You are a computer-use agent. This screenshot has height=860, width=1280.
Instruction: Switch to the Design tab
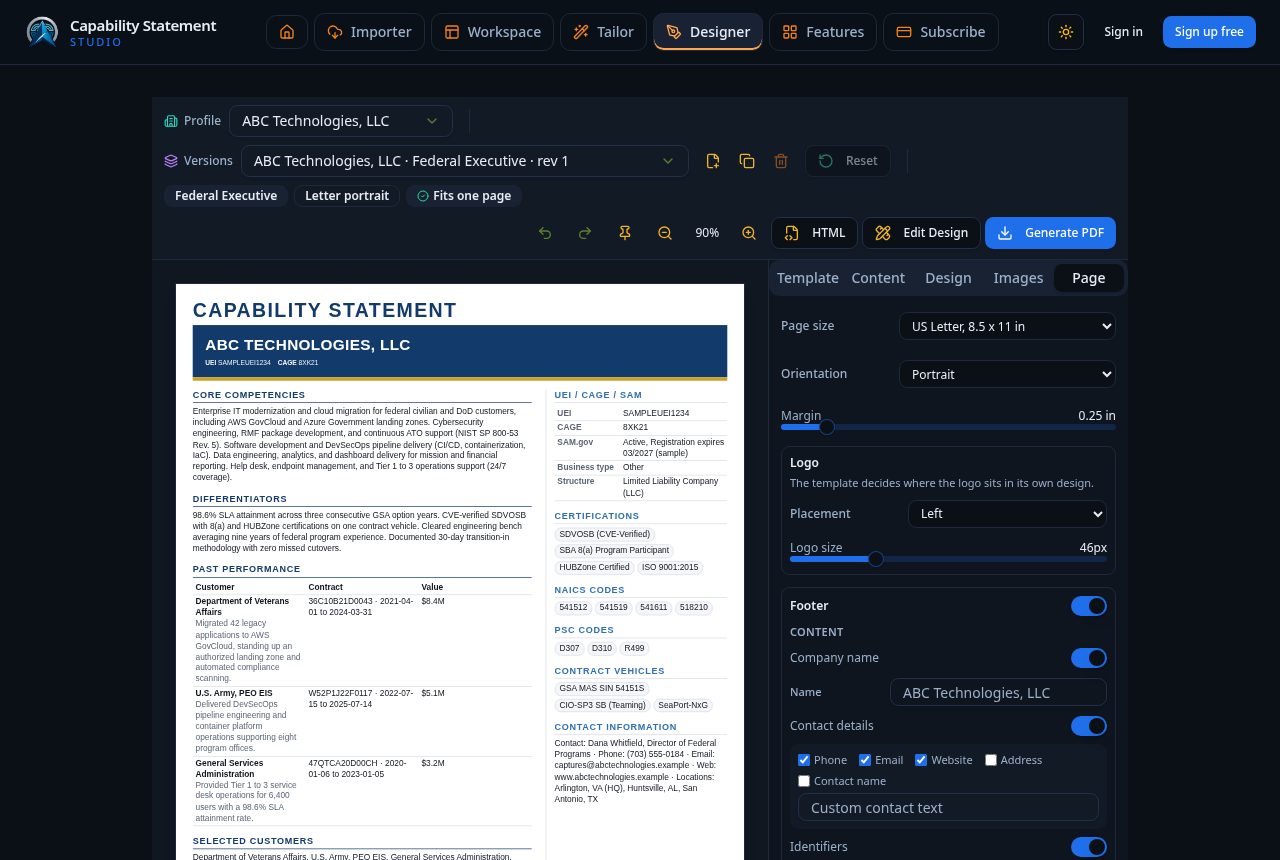click(x=948, y=278)
